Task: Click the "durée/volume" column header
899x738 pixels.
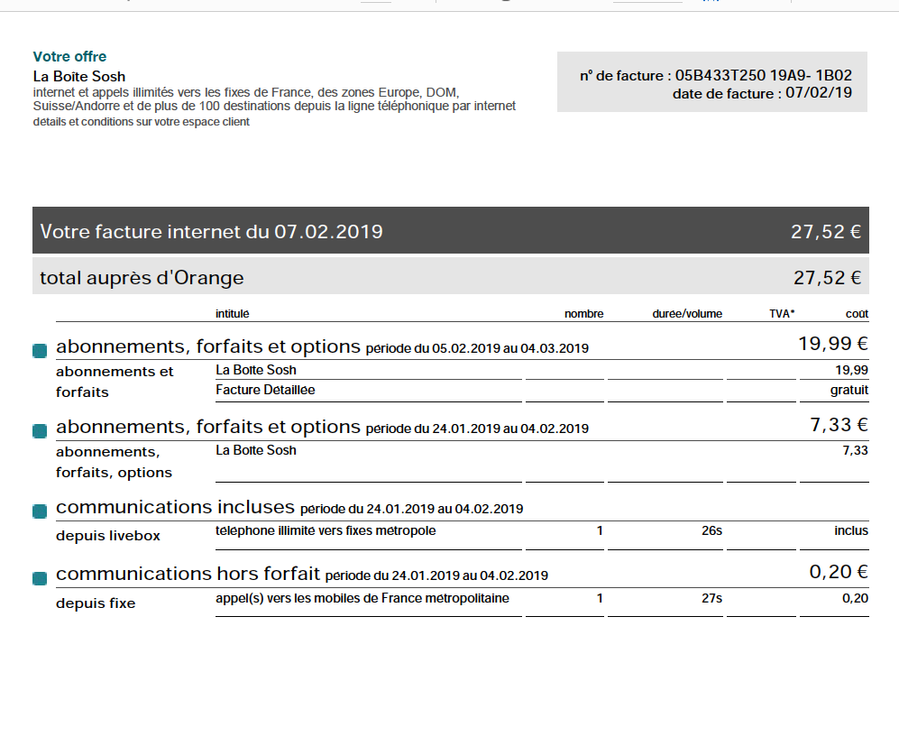Action: coord(687,314)
